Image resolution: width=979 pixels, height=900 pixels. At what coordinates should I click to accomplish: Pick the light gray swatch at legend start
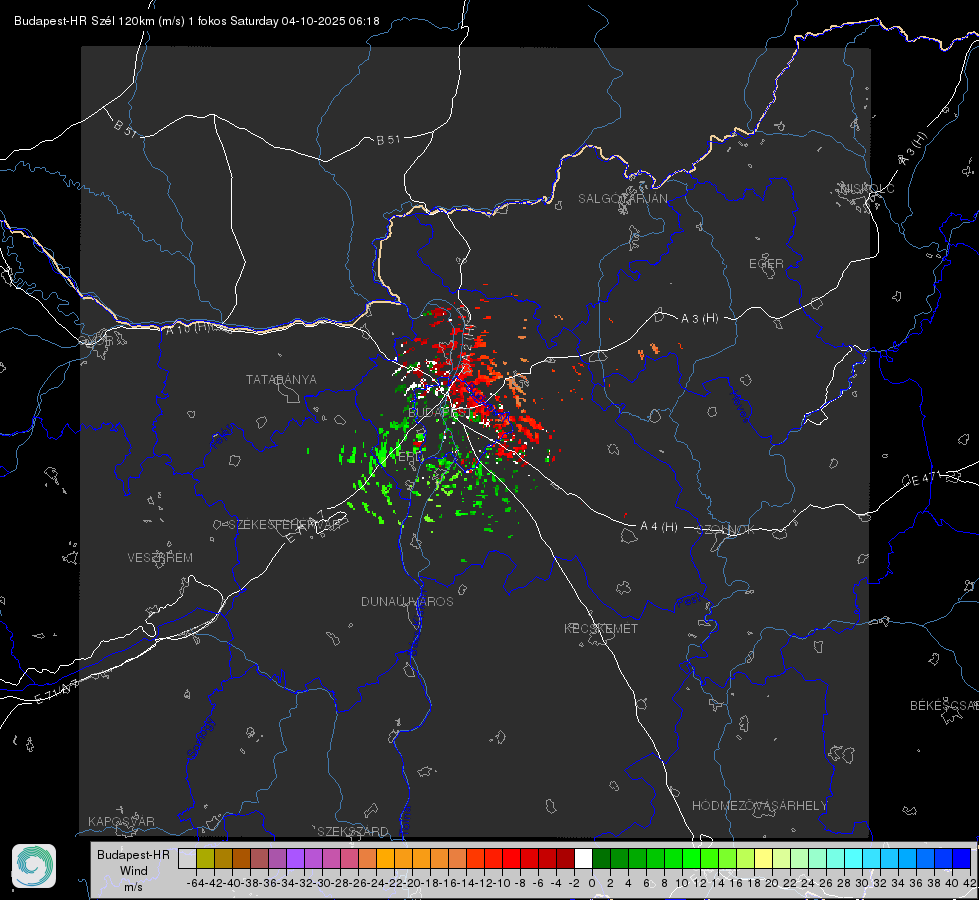coord(187,858)
